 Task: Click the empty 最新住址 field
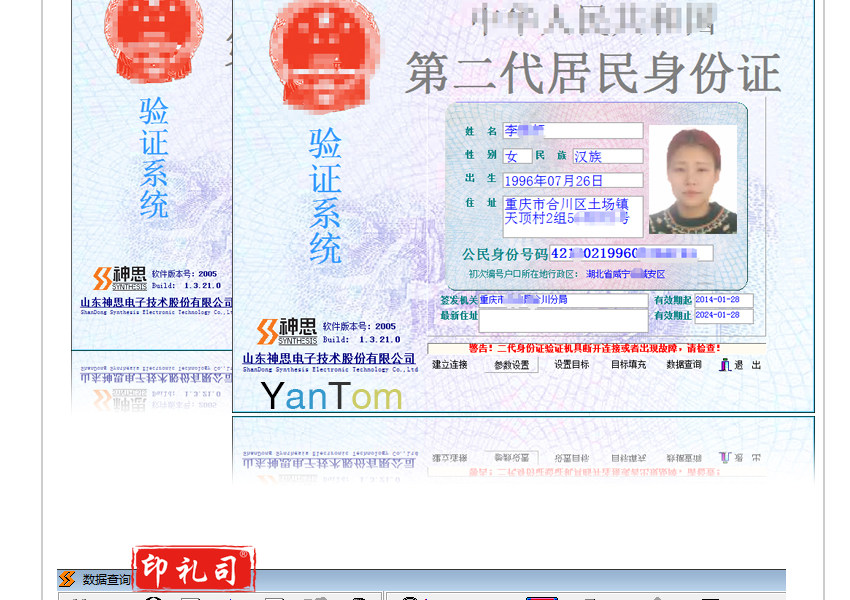(563, 321)
